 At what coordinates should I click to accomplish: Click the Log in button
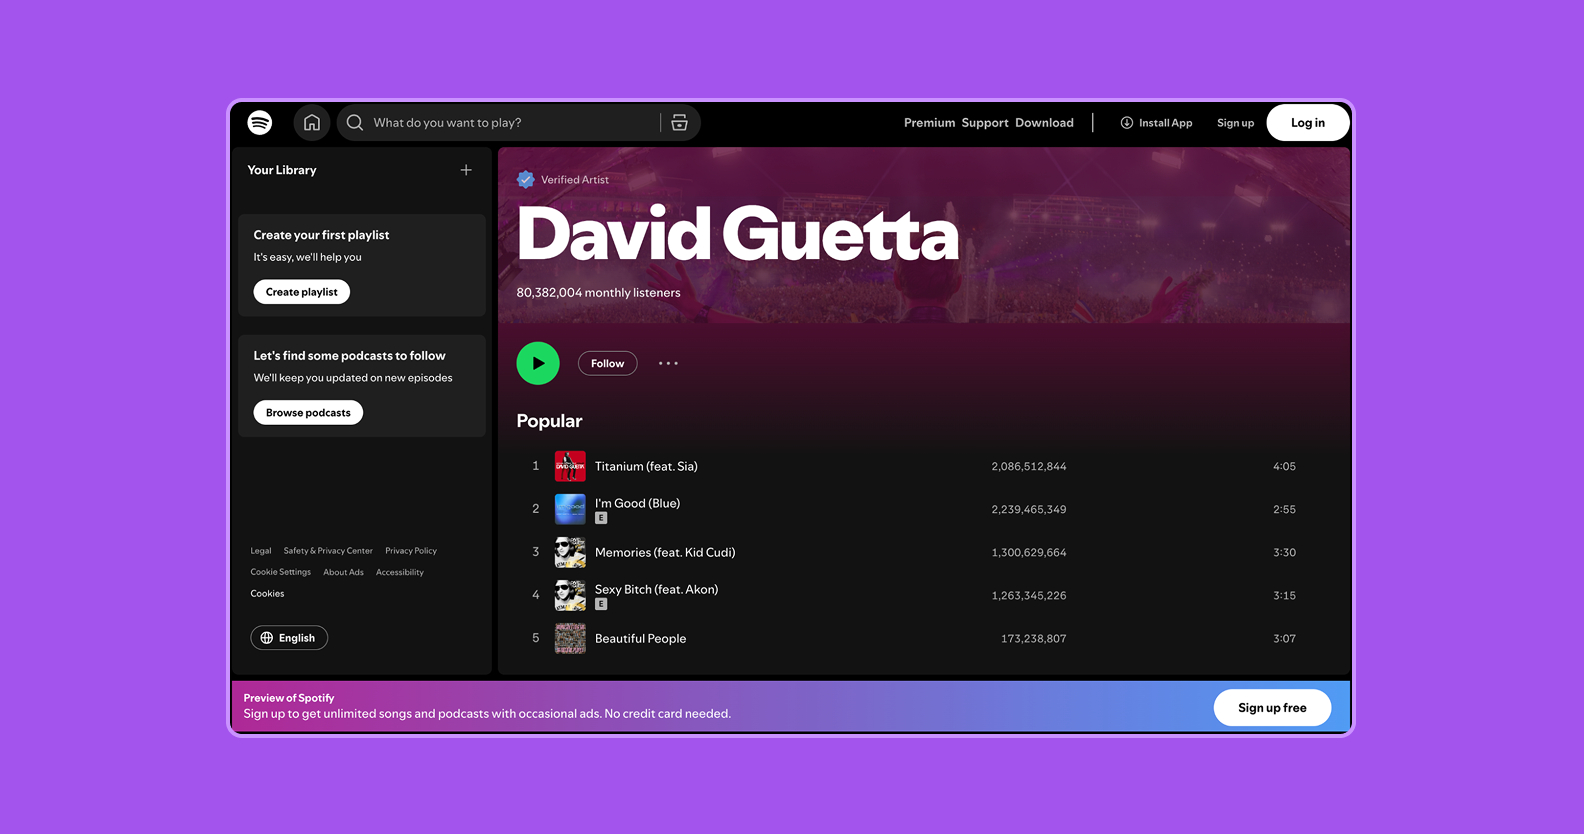click(x=1308, y=122)
